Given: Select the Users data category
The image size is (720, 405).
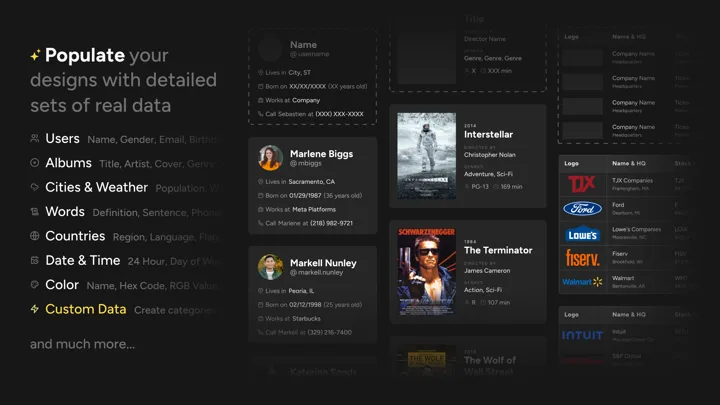Looking at the screenshot, I should click(x=62, y=139).
